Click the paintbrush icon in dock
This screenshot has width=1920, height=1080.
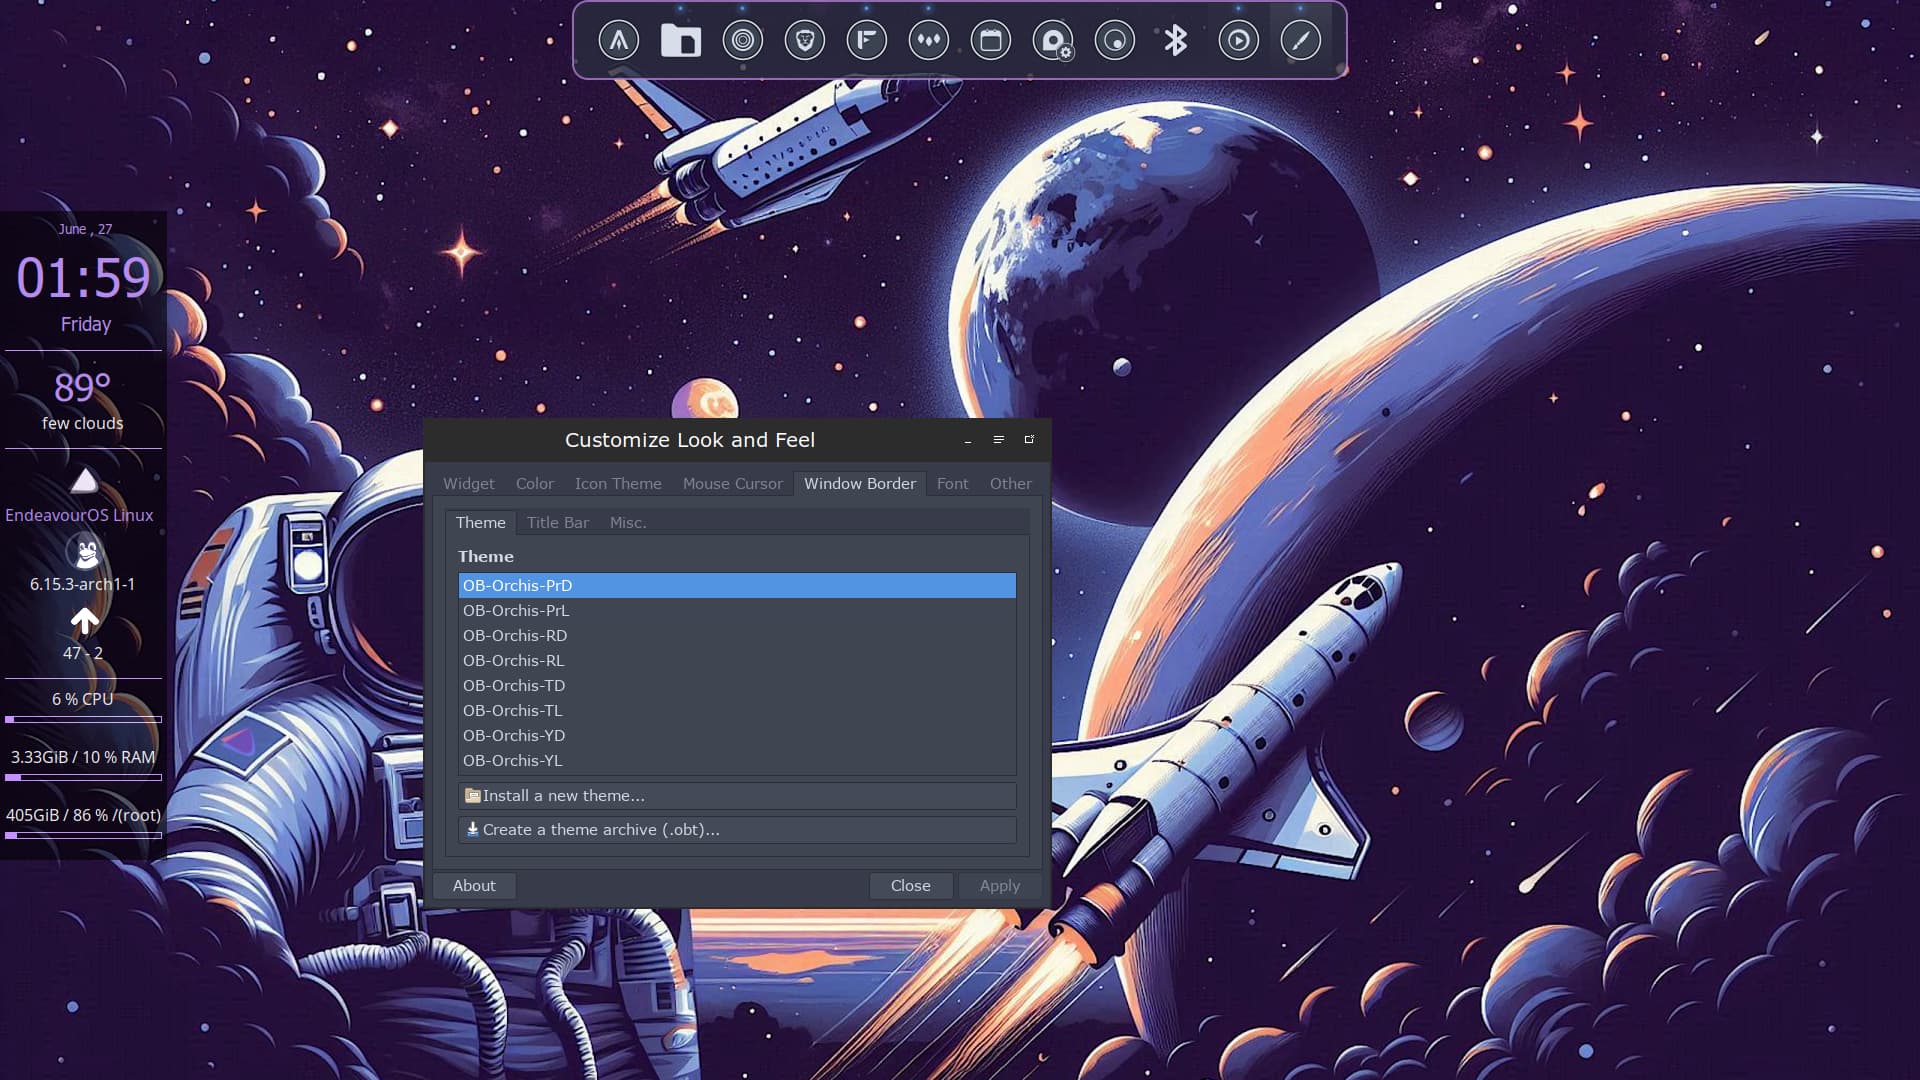(x=1300, y=41)
